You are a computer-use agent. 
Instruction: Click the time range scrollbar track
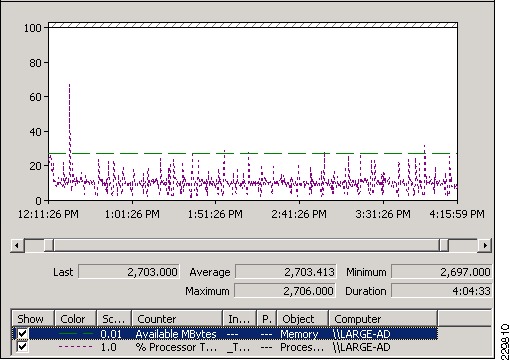coord(247,246)
